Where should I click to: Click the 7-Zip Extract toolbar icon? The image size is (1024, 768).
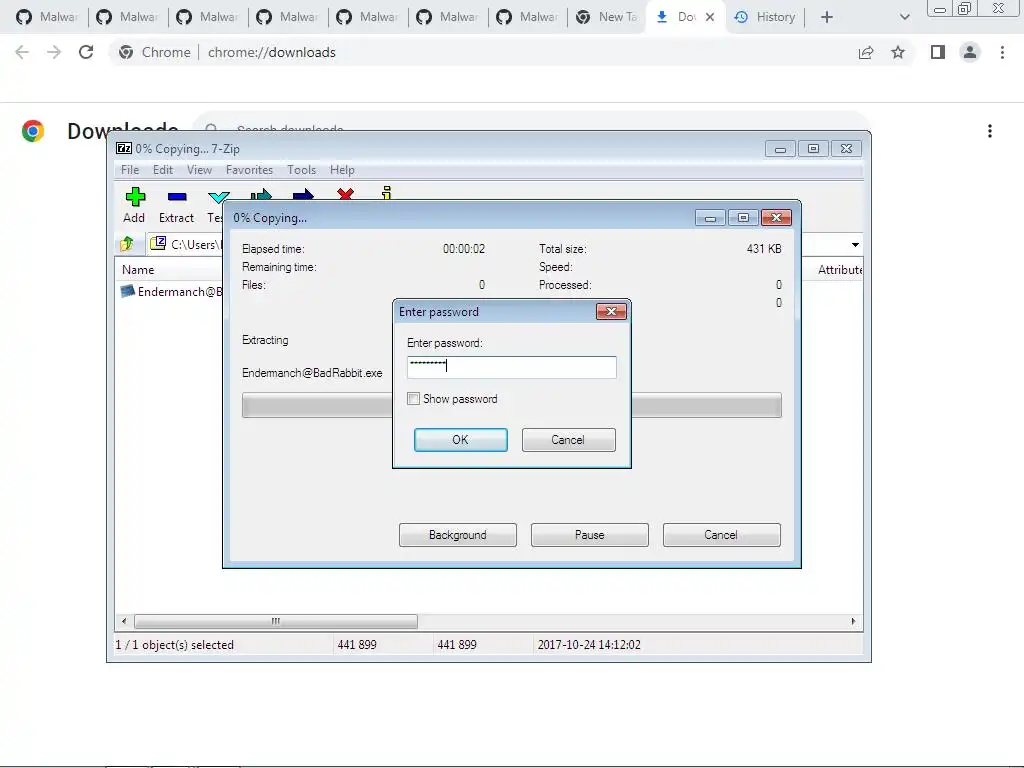click(x=177, y=197)
